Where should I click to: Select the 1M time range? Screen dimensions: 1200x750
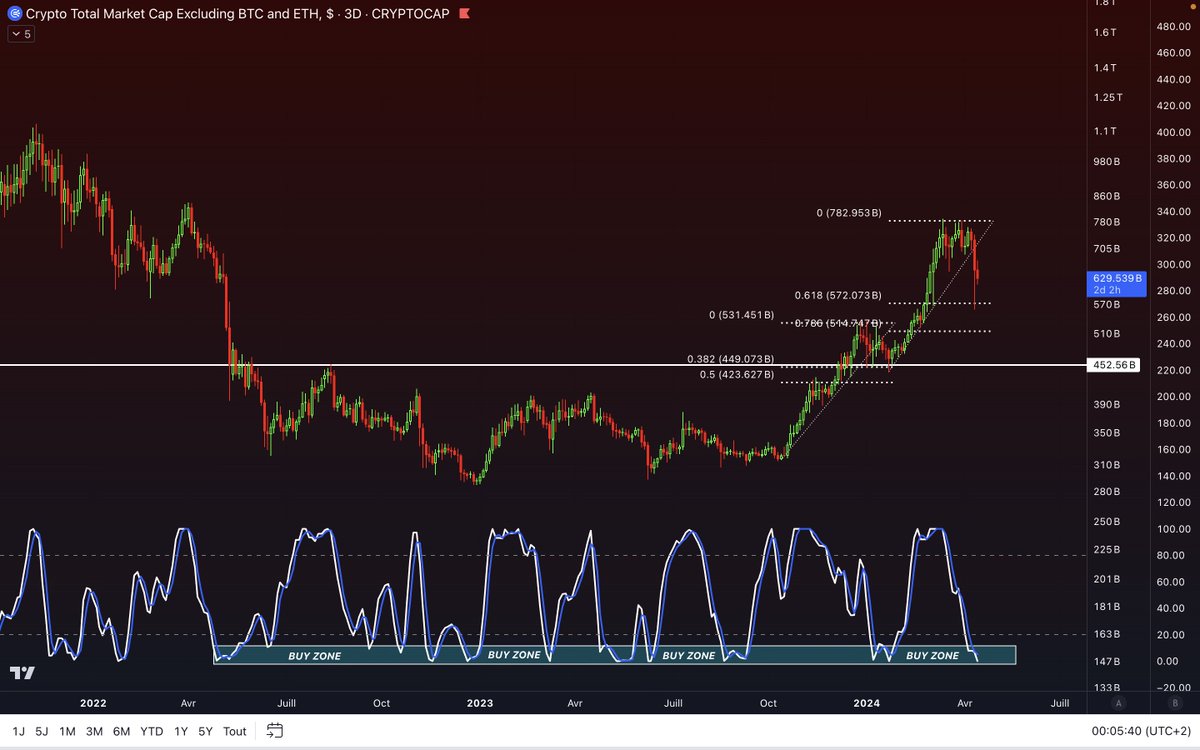click(68, 731)
